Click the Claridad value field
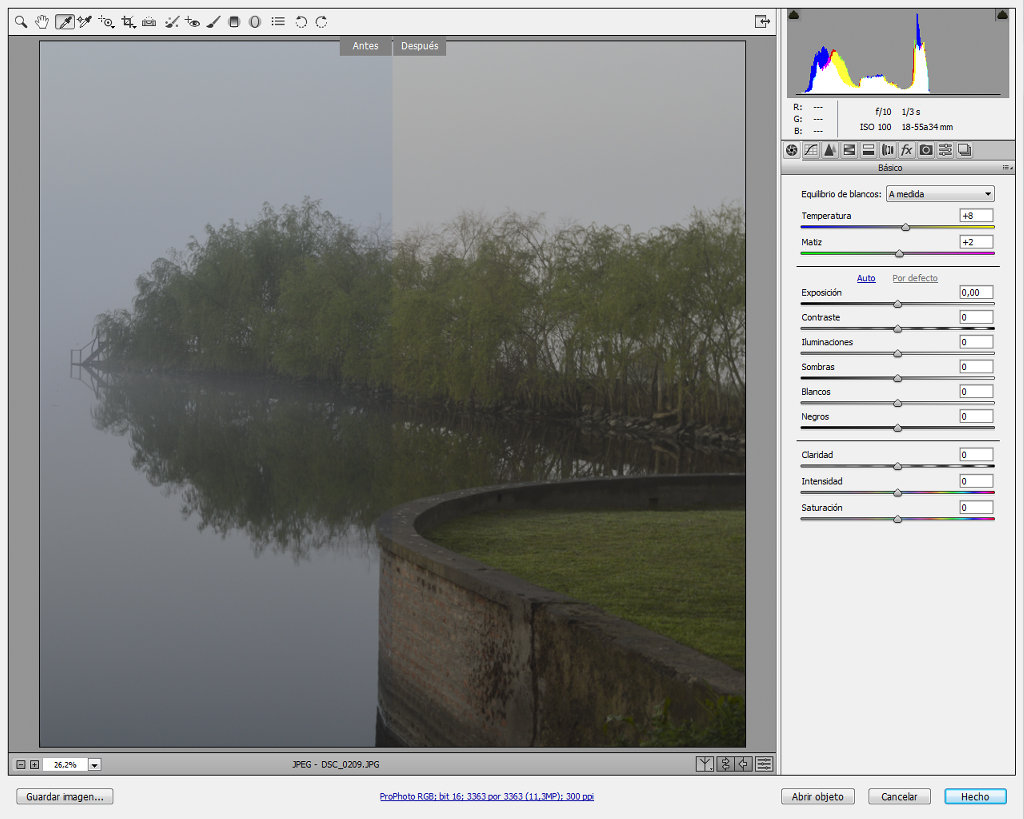The width and height of the screenshot is (1024, 819). [x=976, y=455]
